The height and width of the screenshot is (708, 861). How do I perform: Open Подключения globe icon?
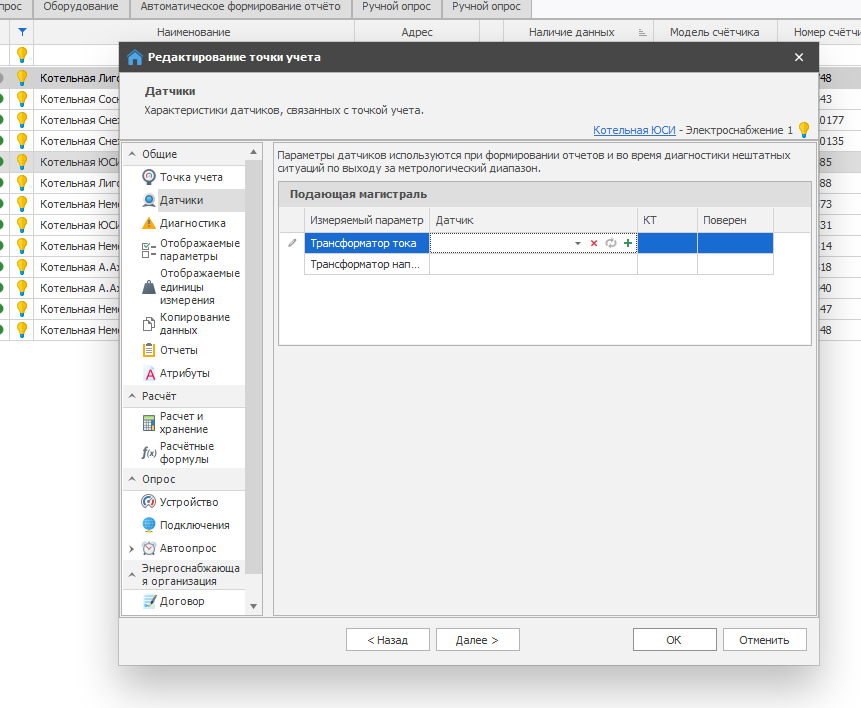click(148, 525)
